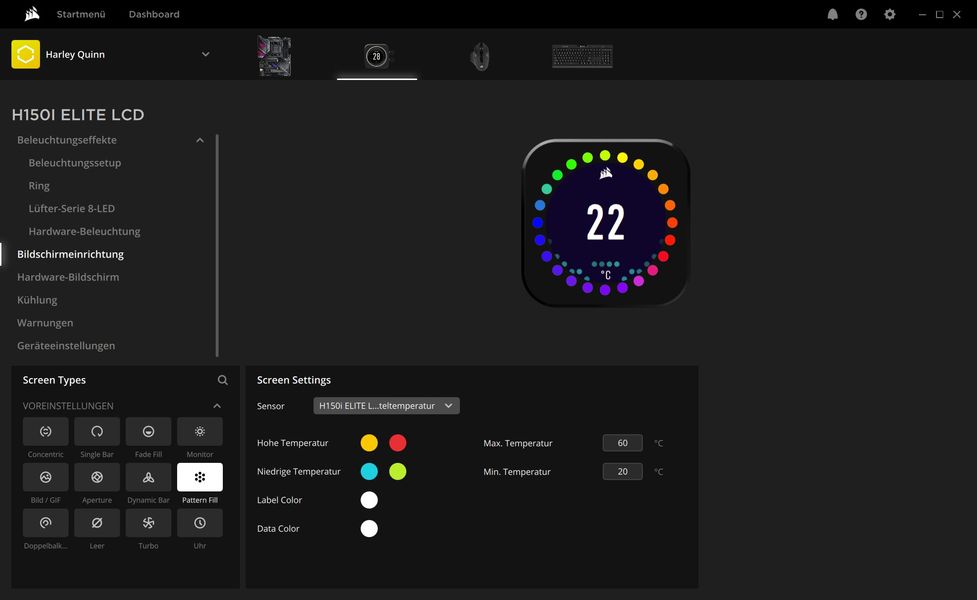The height and width of the screenshot is (600, 977).
Task: Open the profile dropdown chevron
Action: coord(206,54)
